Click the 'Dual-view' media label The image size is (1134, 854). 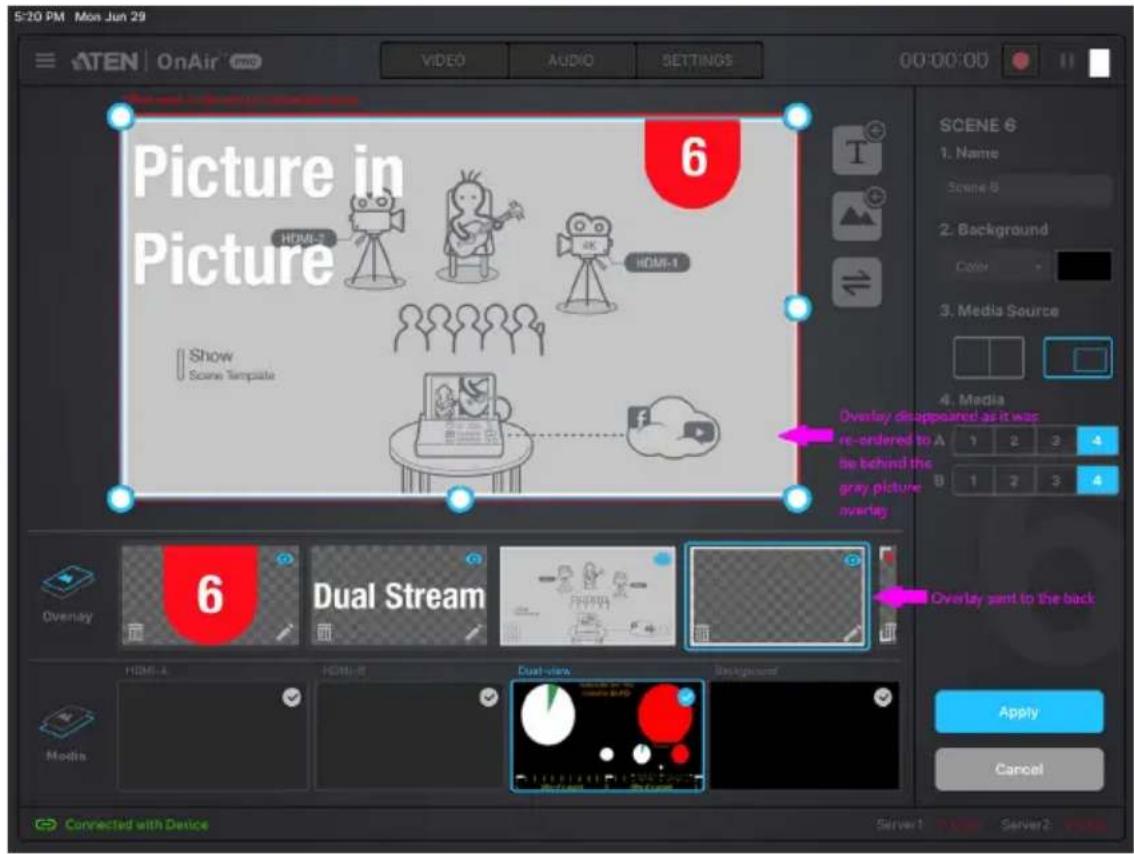(x=544, y=671)
